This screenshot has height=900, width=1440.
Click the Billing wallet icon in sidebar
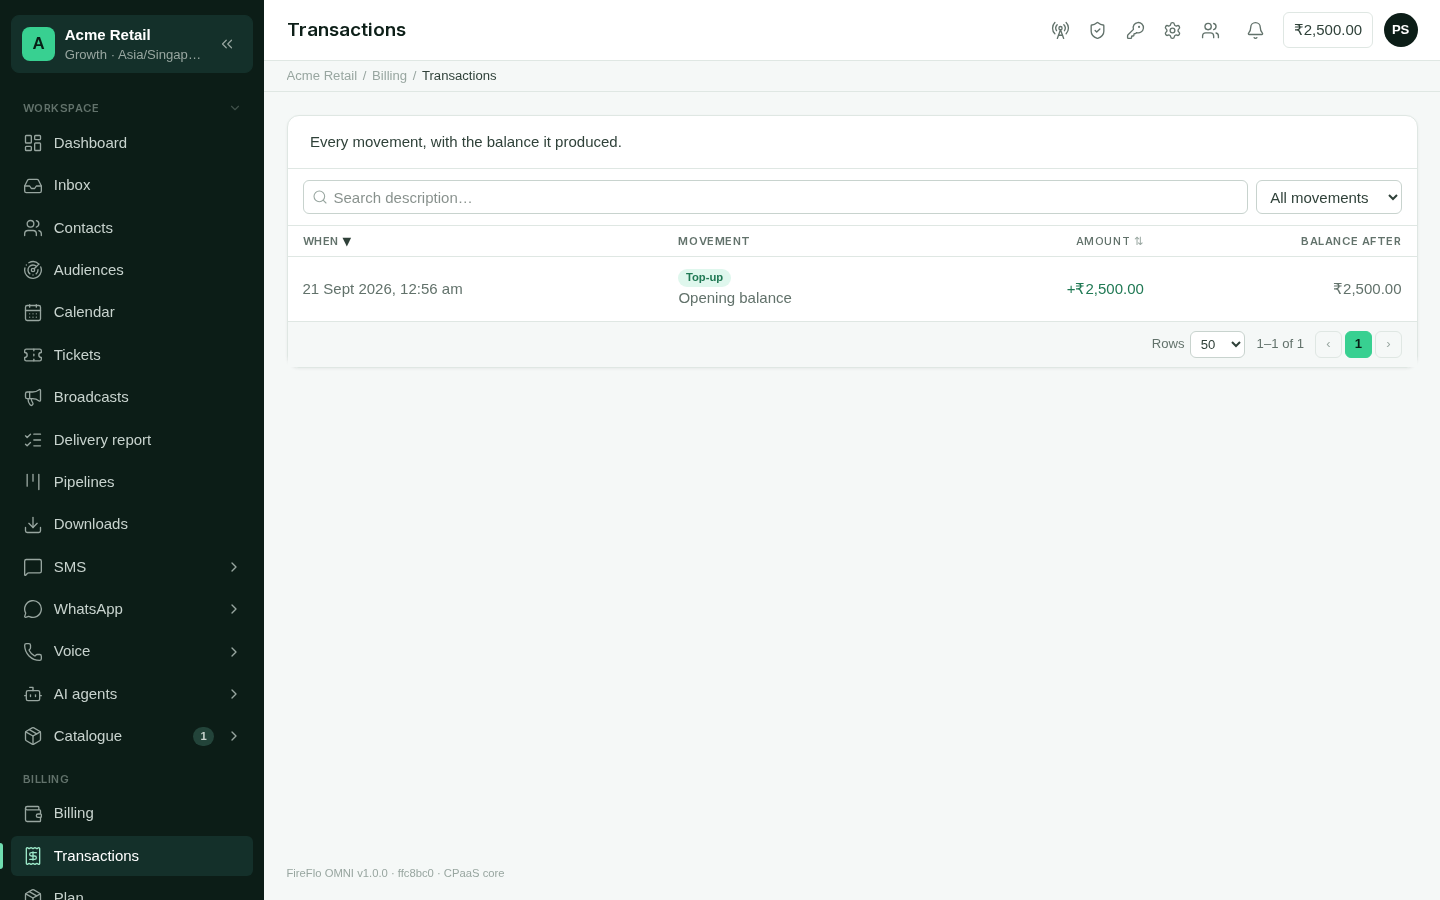[33, 813]
